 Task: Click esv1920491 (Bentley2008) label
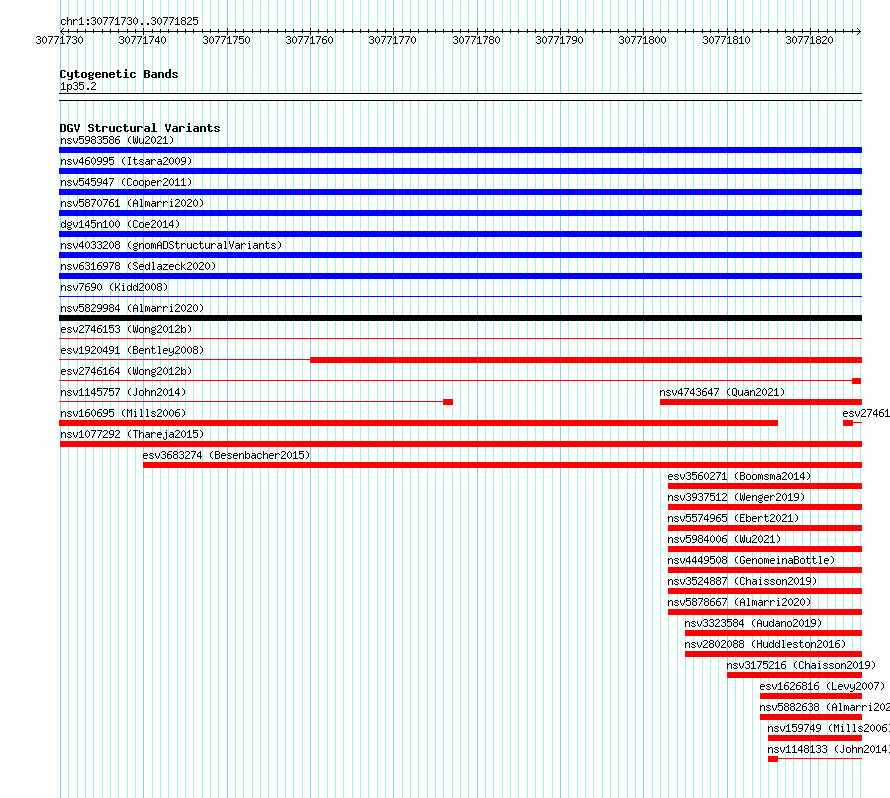coord(132,350)
